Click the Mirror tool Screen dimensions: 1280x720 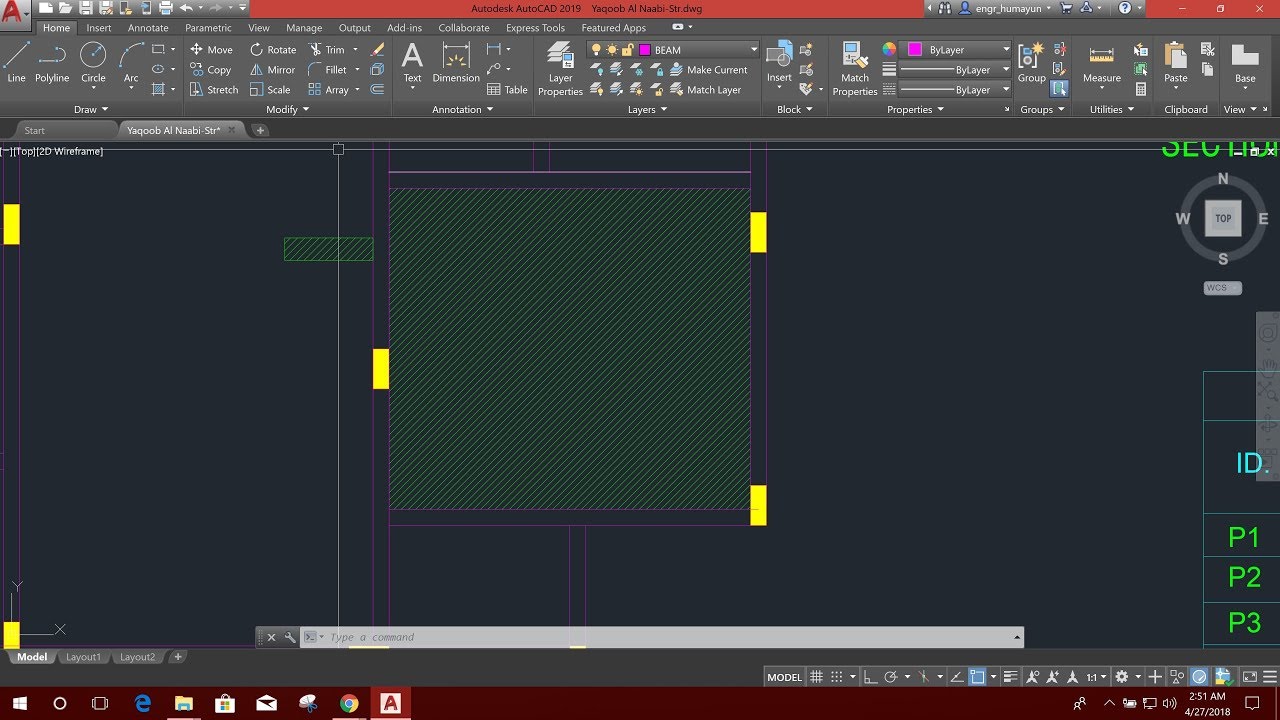coord(273,70)
